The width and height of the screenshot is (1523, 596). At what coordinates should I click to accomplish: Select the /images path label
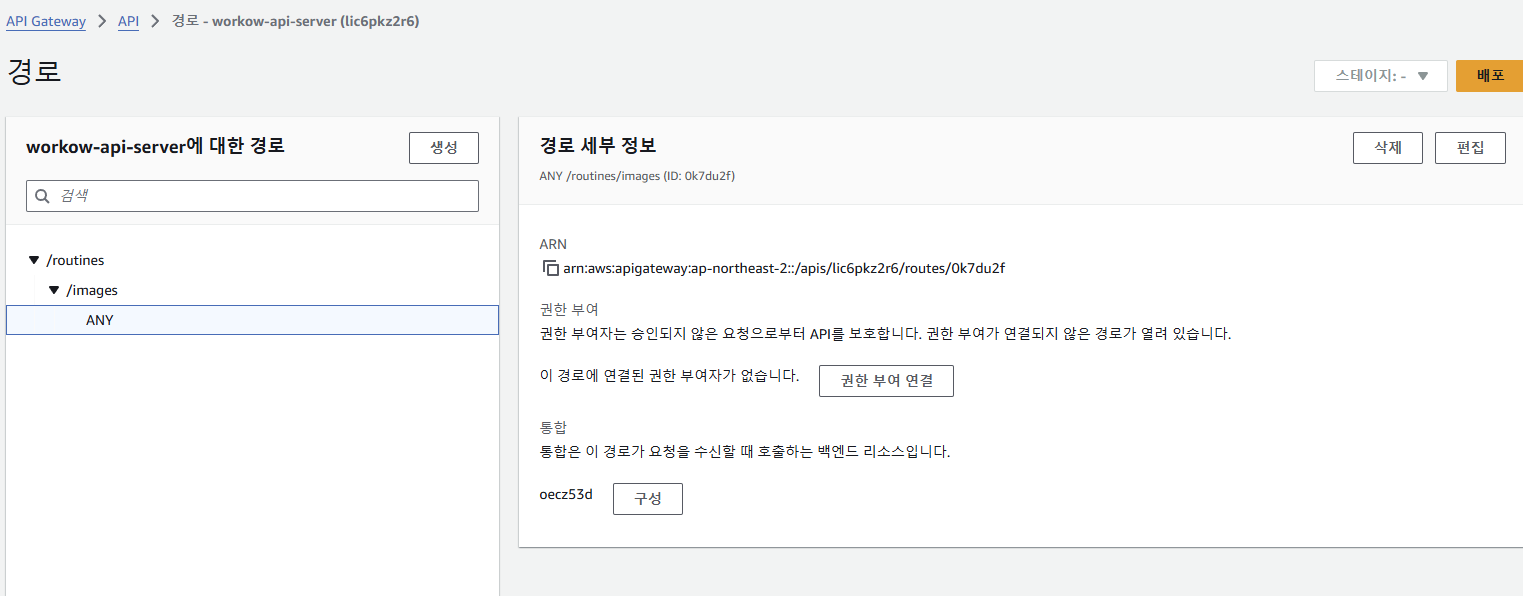point(92,290)
